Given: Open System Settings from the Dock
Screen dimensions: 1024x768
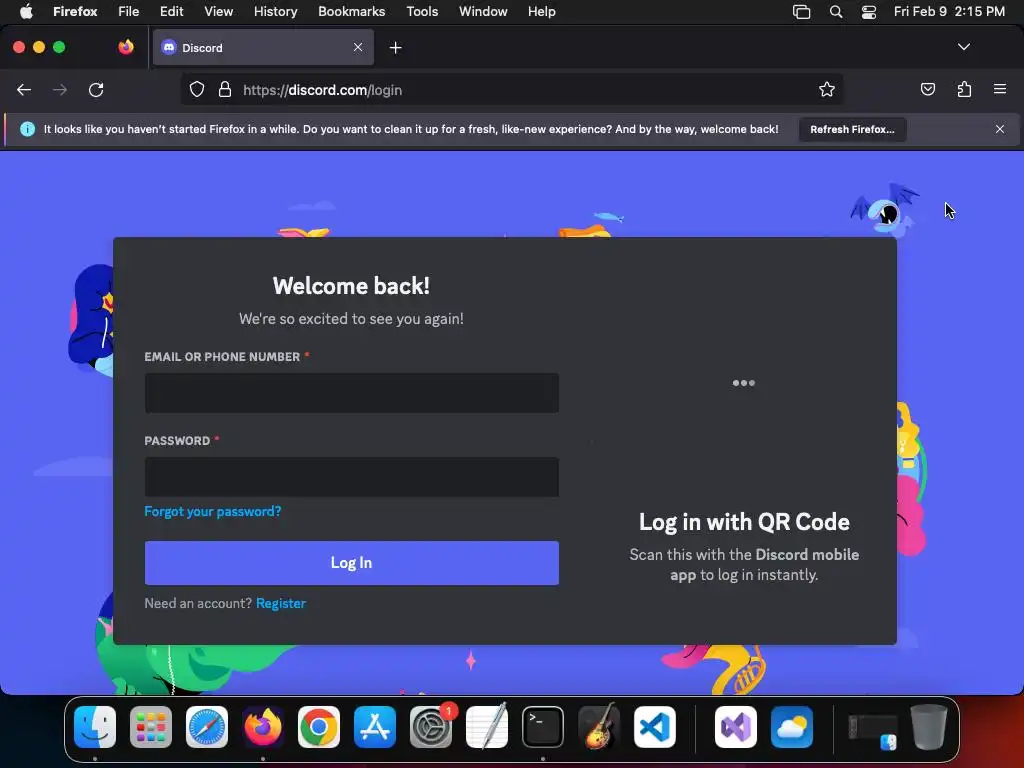Looking at the screenshot, I should [x=431, y=727].
